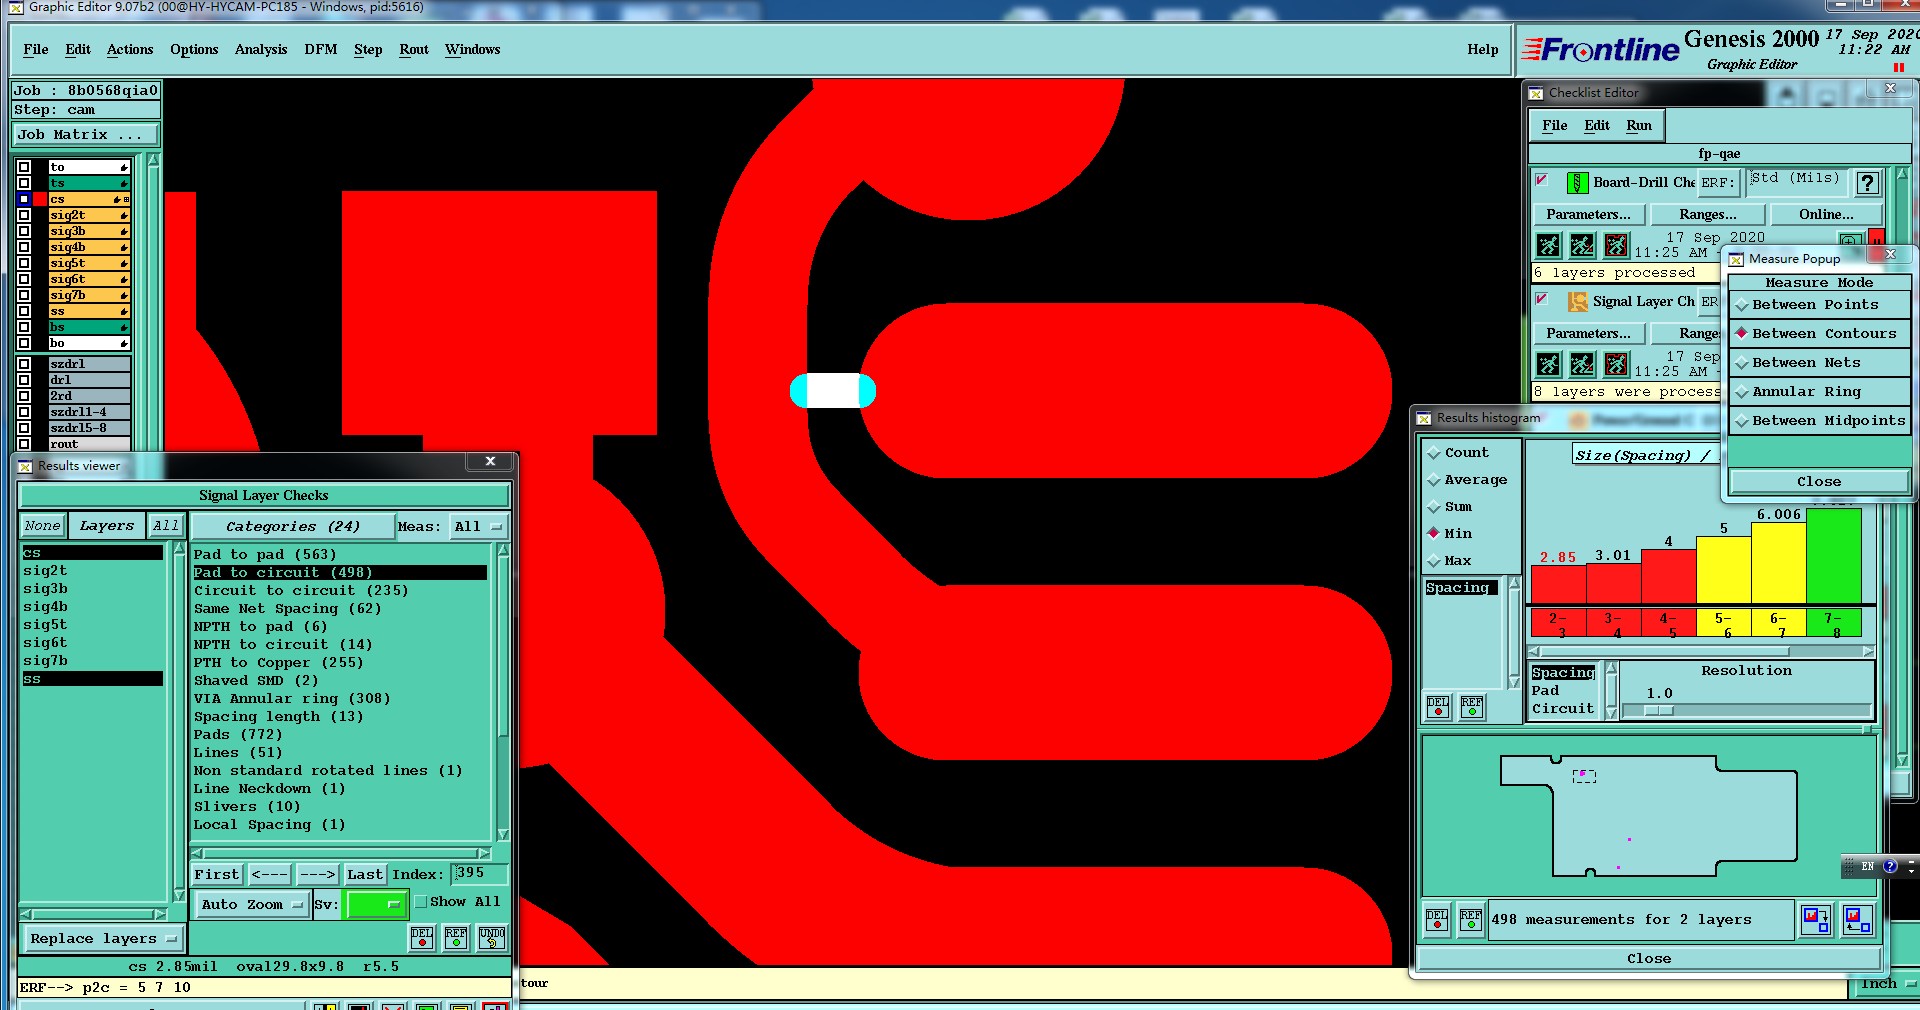
Task: Click DEL icon in Results viewer
Action: point(422,937)
